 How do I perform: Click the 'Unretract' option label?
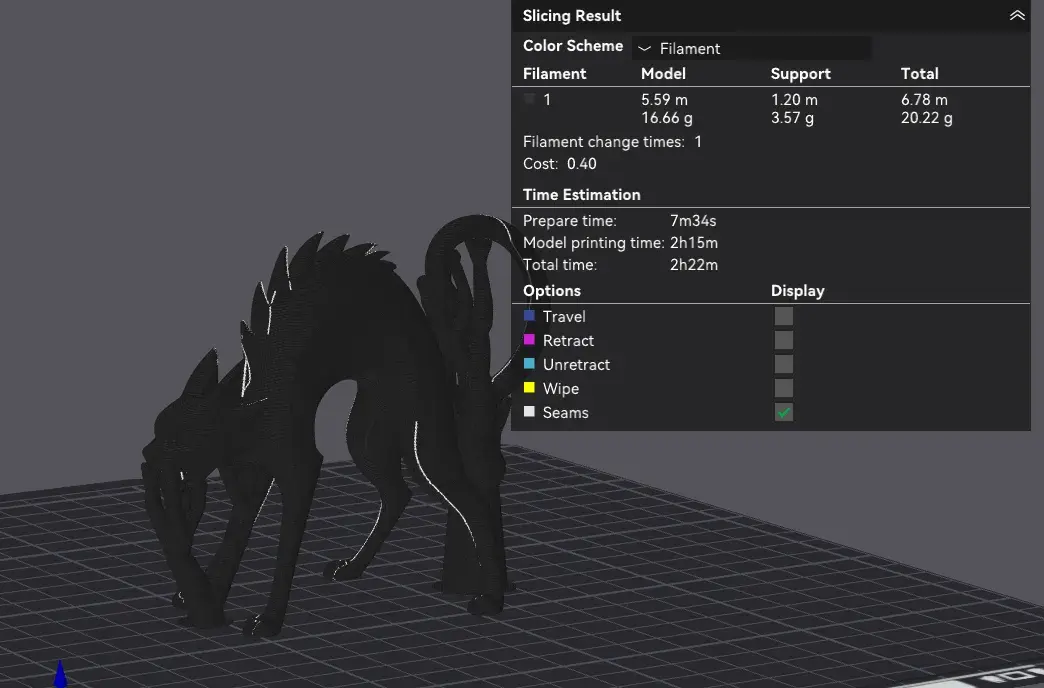pos(576,364)
